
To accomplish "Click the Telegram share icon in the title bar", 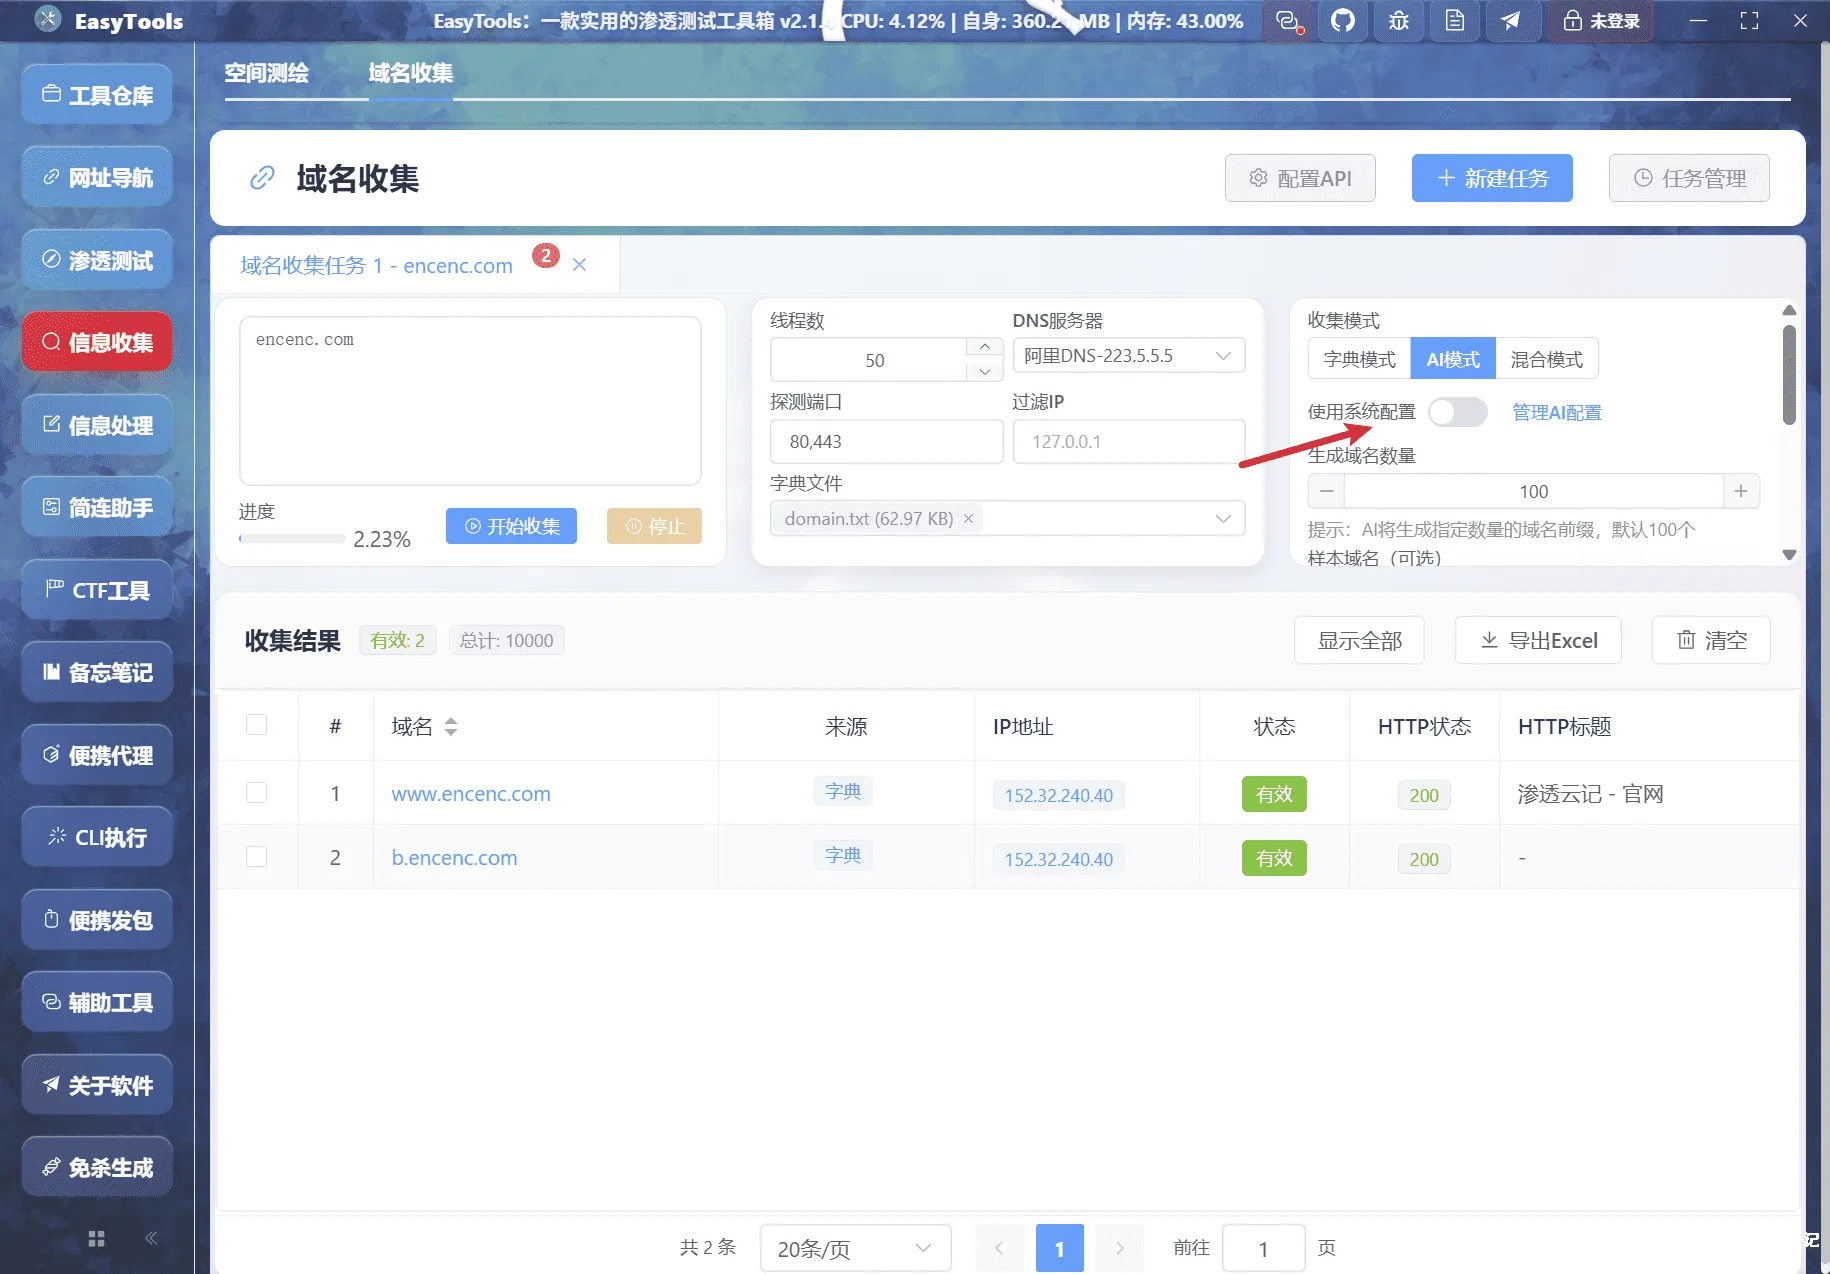I will coord(1512,20).
